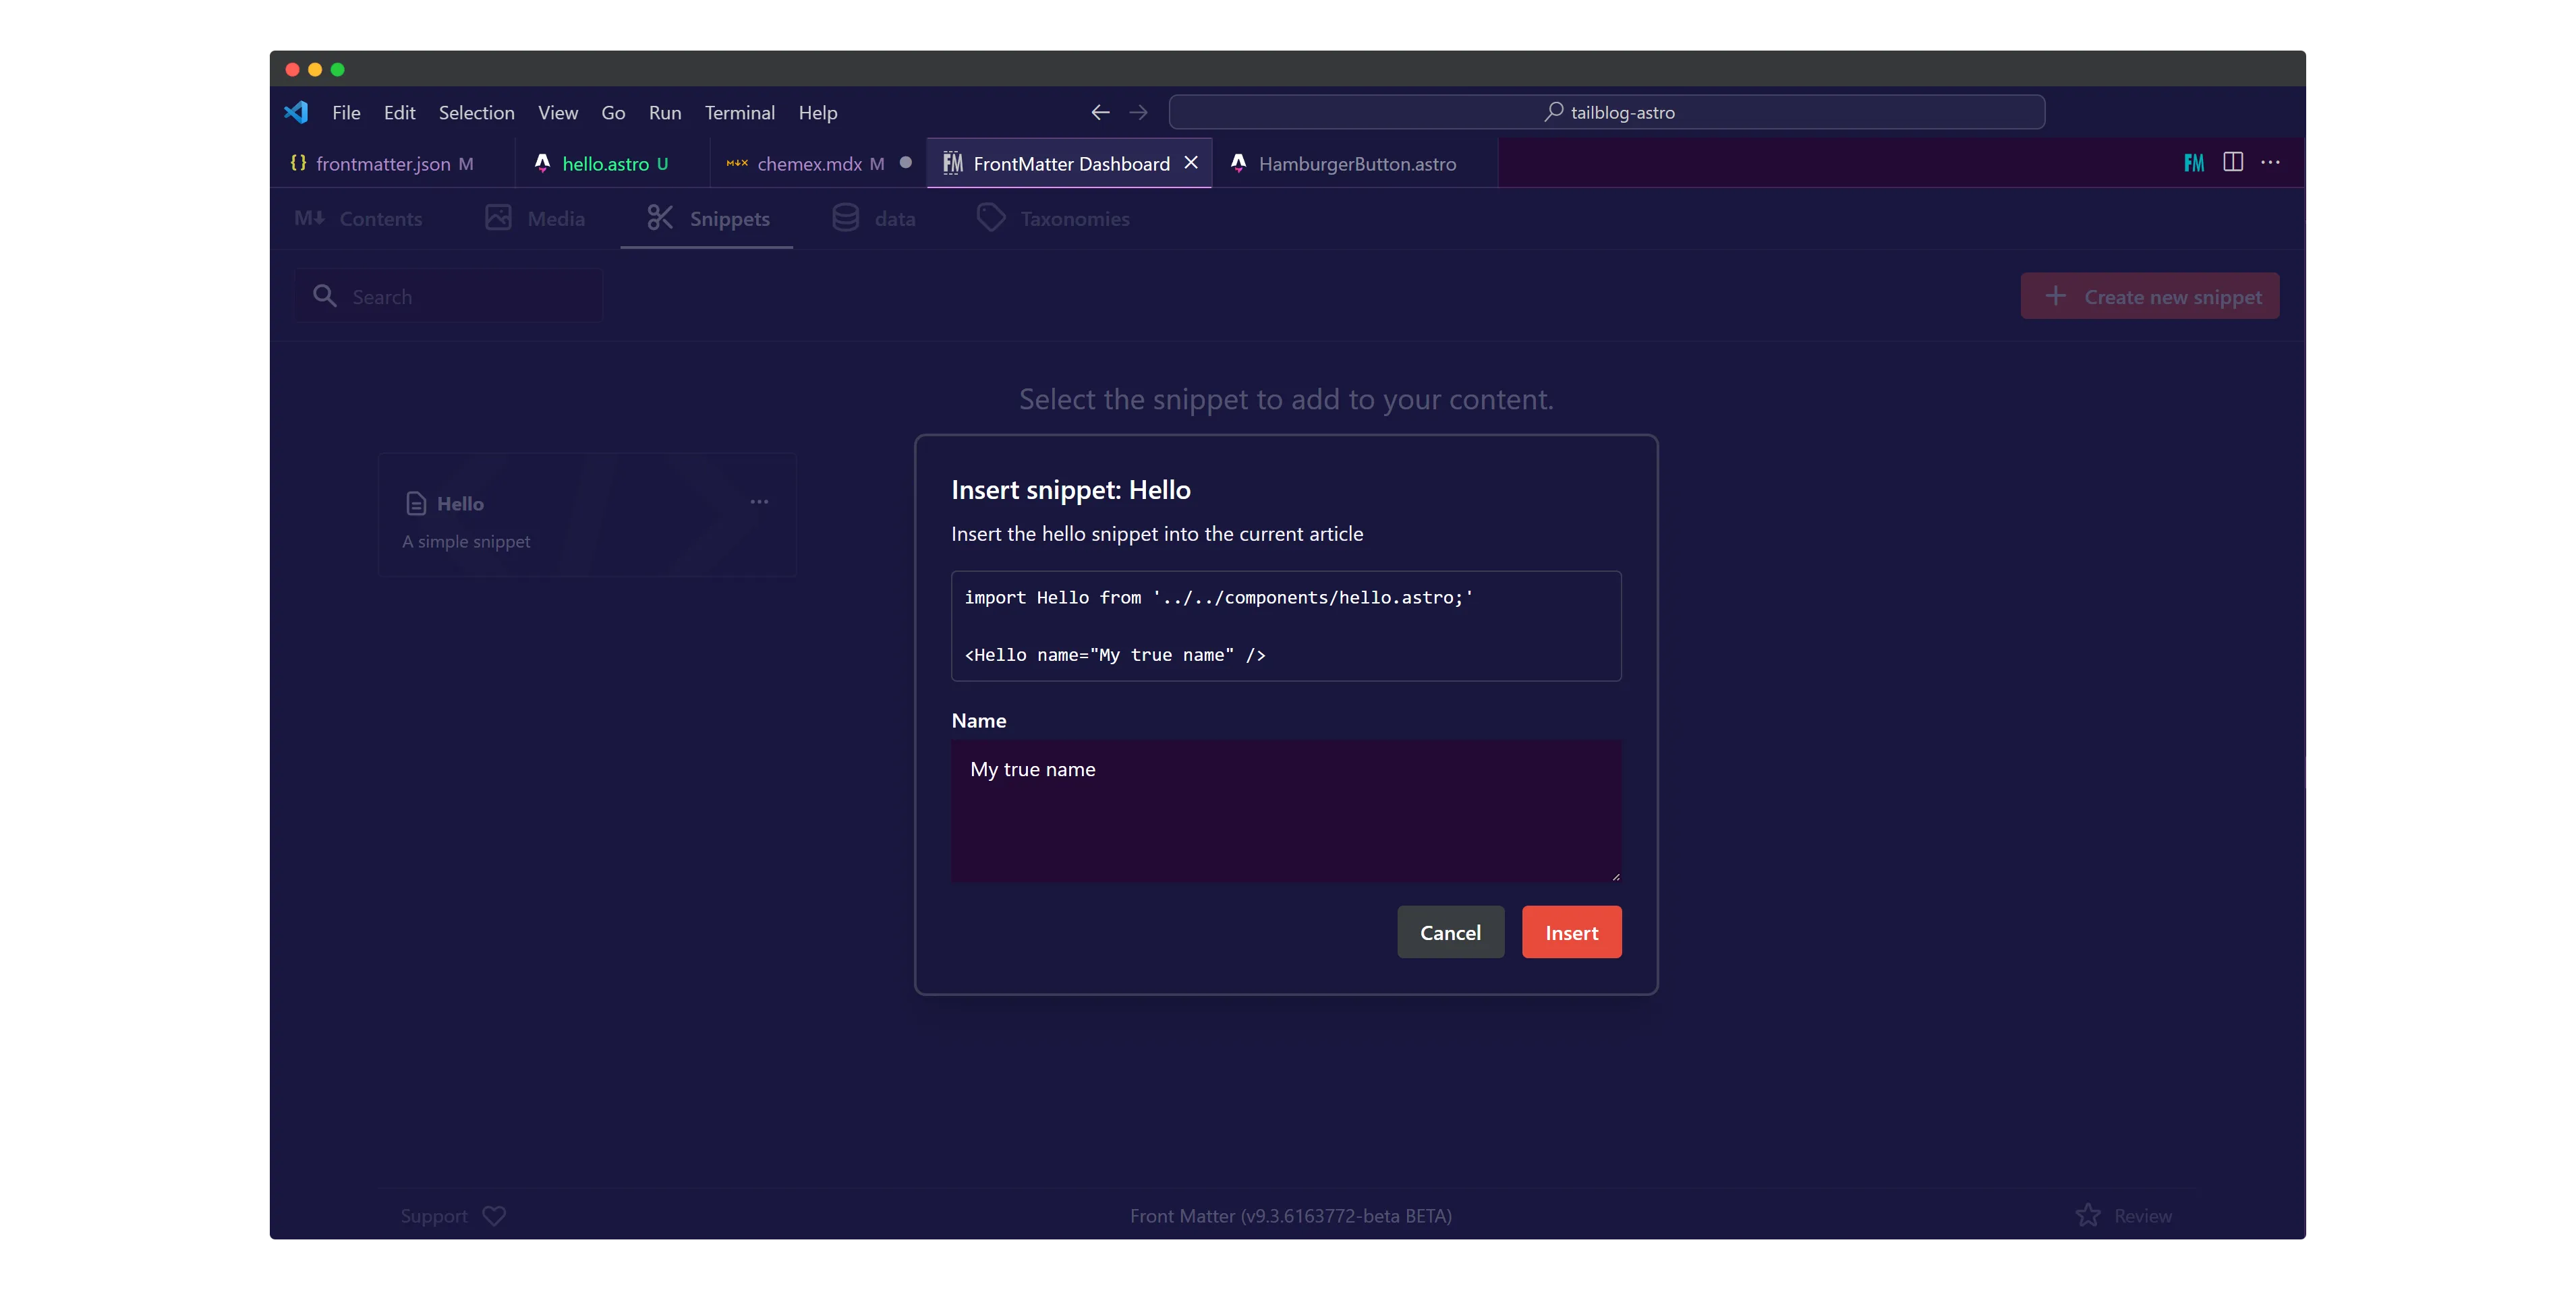Click the Support heart icon
This screenshot has width=2576, height=1290.
point(494,1215)
